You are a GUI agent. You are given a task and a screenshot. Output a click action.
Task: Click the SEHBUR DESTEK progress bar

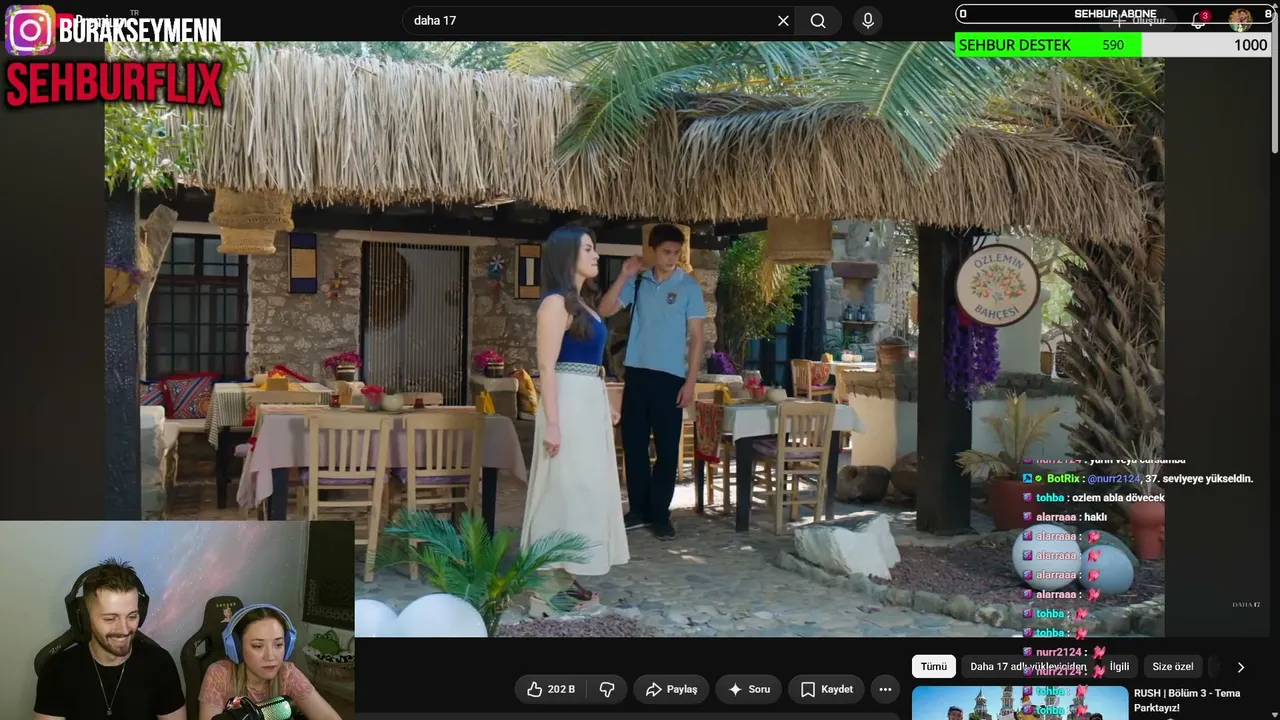coord(1113,45)
